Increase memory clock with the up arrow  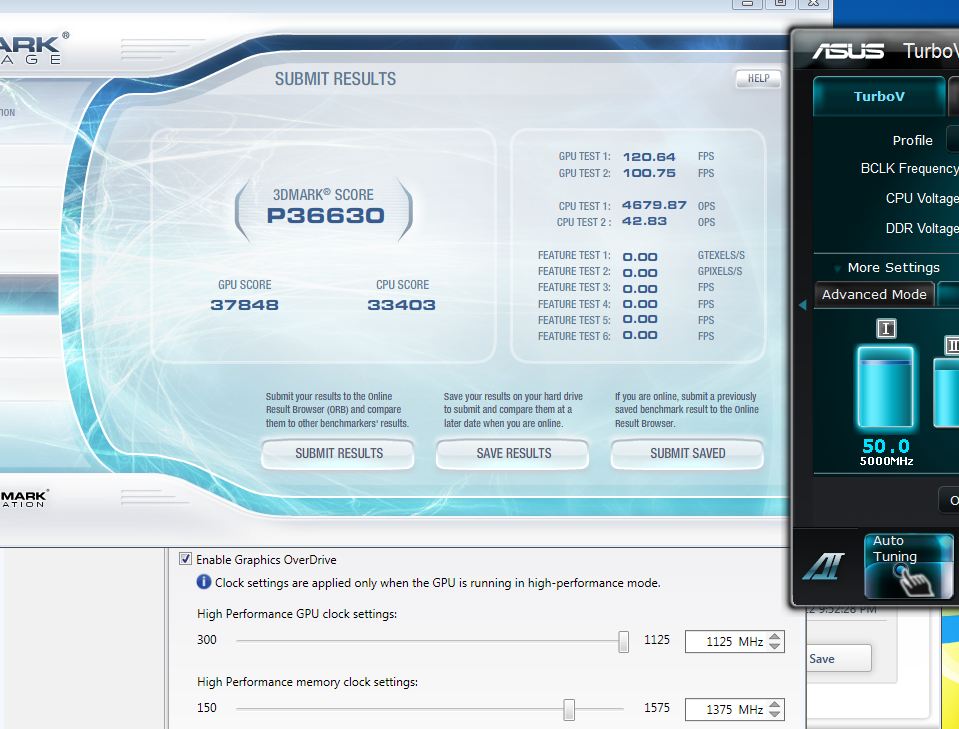[x=775, y=704]
